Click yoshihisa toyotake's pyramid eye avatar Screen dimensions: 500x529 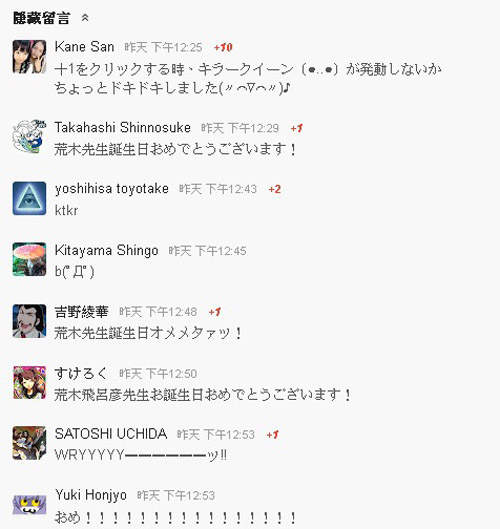click(29, 198)
